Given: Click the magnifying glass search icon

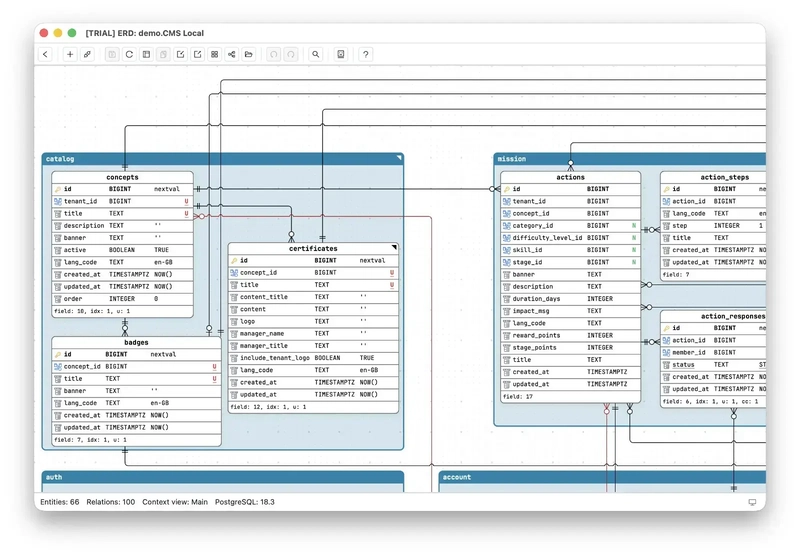Looking at the screenshot, I should (x=316, y=54).
